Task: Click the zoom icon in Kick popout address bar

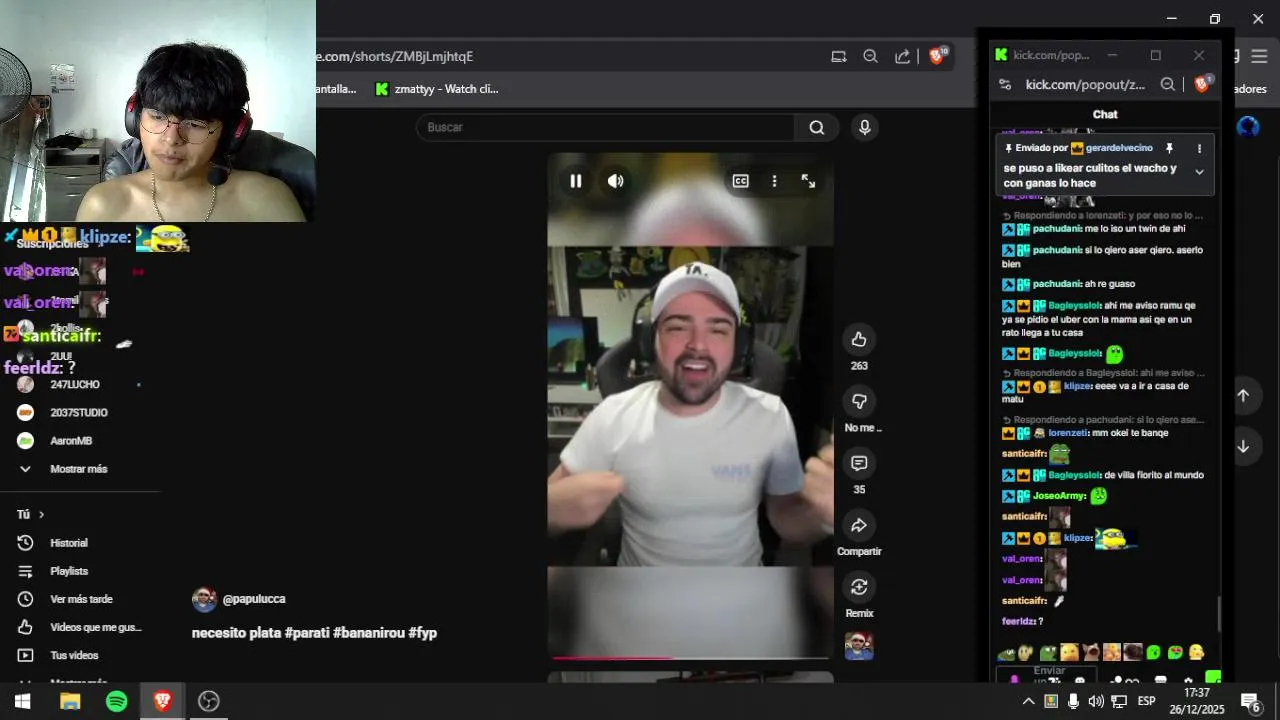Action: [x=1167, y=85]
